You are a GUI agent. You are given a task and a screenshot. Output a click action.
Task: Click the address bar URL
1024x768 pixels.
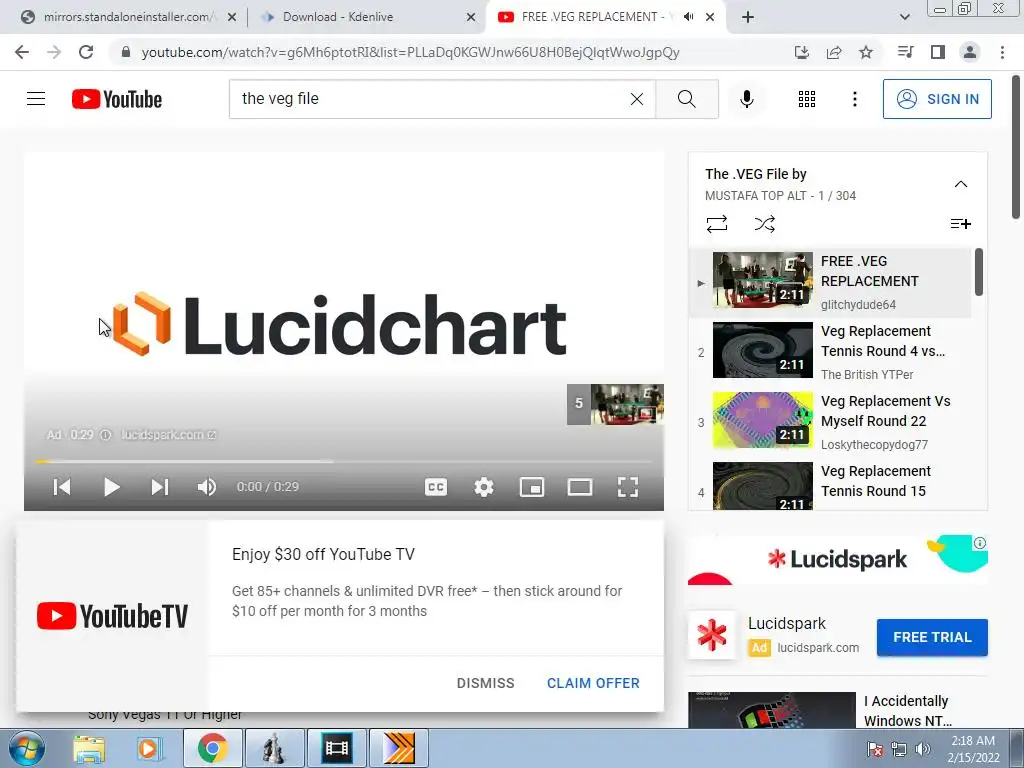click(410, 52)
